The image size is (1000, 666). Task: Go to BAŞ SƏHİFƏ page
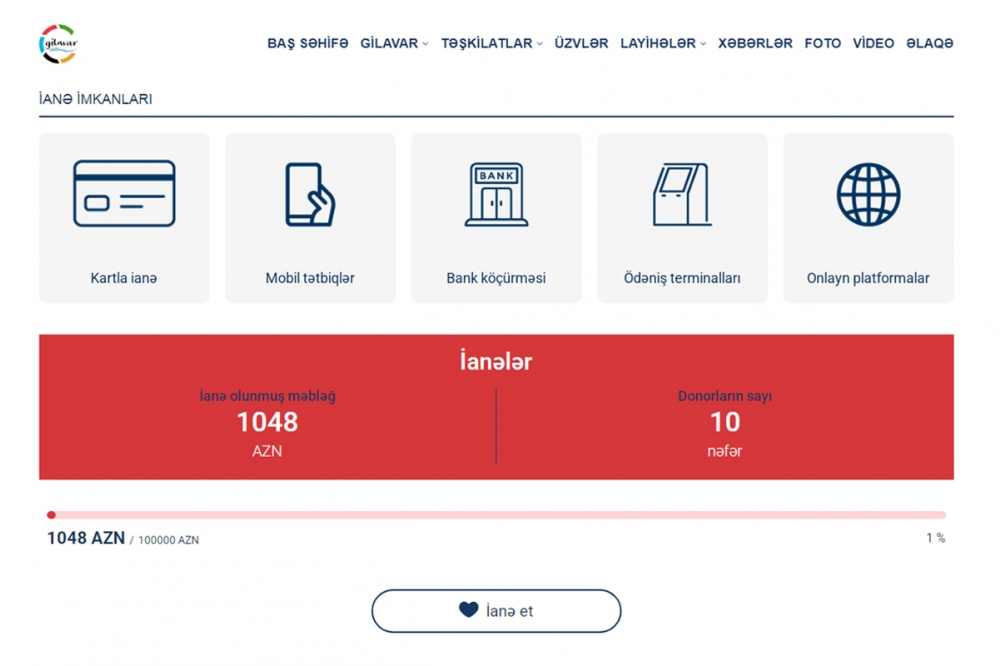tap(307, 44)
